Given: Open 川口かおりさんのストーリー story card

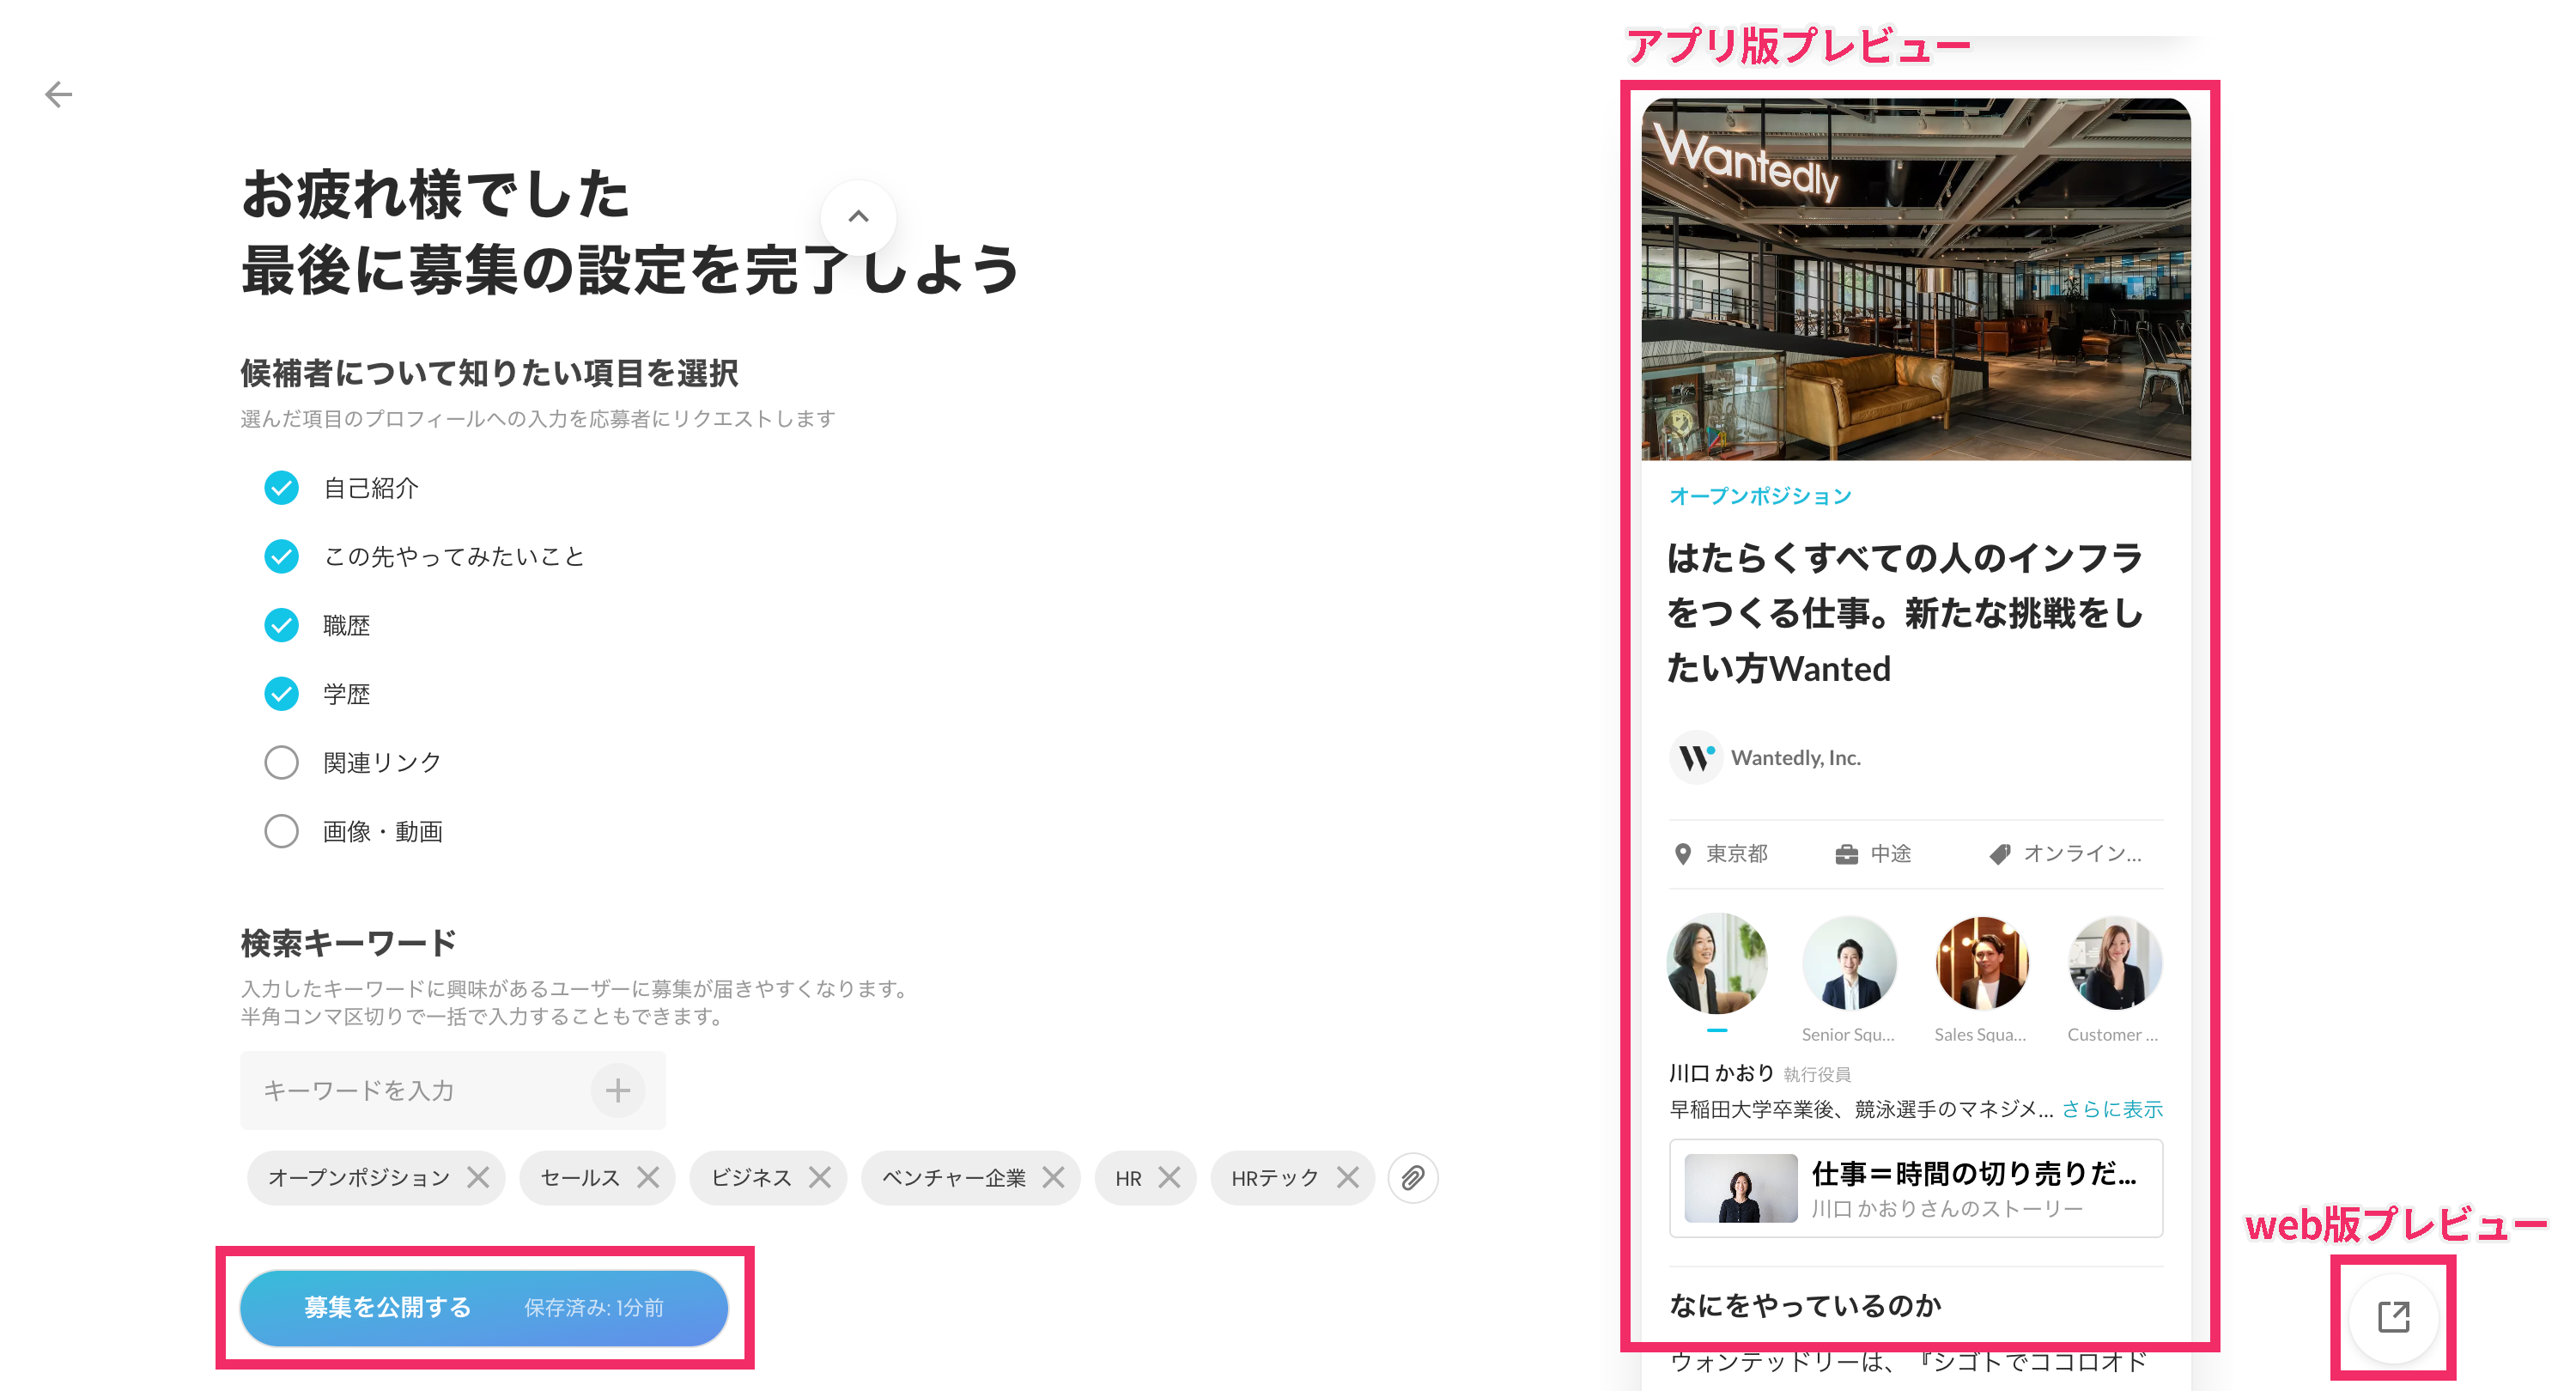Looking at the screenshot, I should [1915, 1188].
